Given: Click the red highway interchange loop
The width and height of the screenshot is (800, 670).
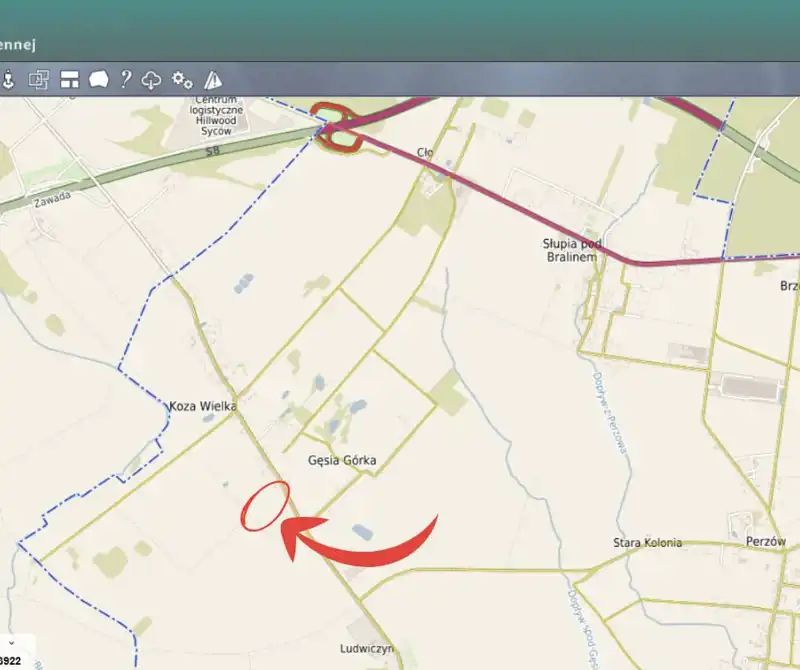Looking at the screenshot, I should click(x=337, y=128).
